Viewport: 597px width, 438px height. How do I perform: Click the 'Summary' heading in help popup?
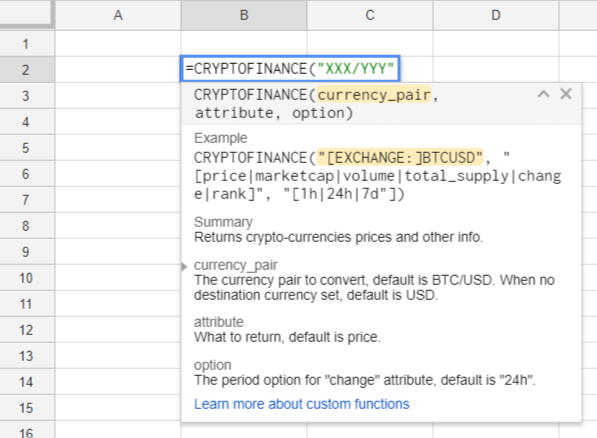coord(223,222)
